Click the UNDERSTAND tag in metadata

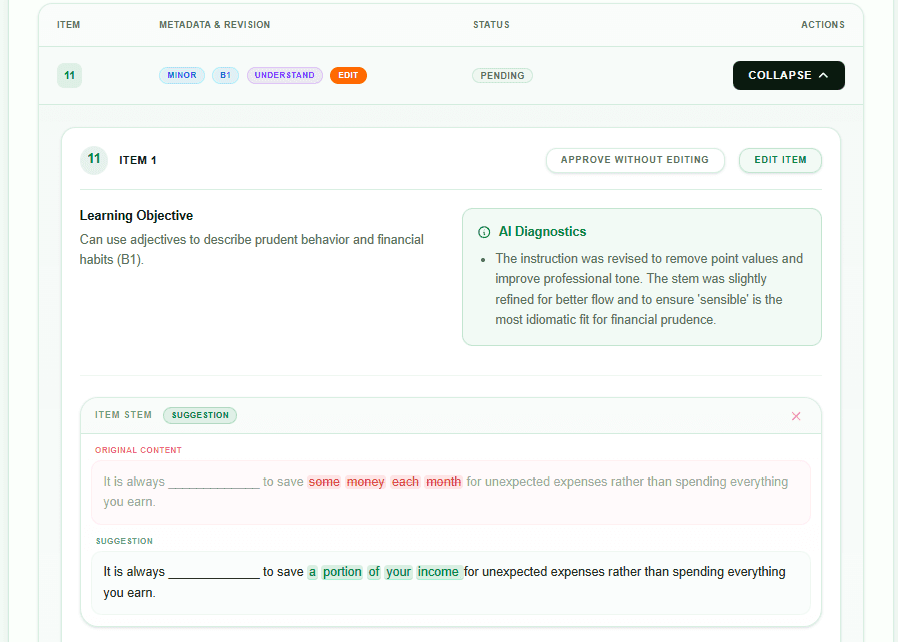[285, 75]
